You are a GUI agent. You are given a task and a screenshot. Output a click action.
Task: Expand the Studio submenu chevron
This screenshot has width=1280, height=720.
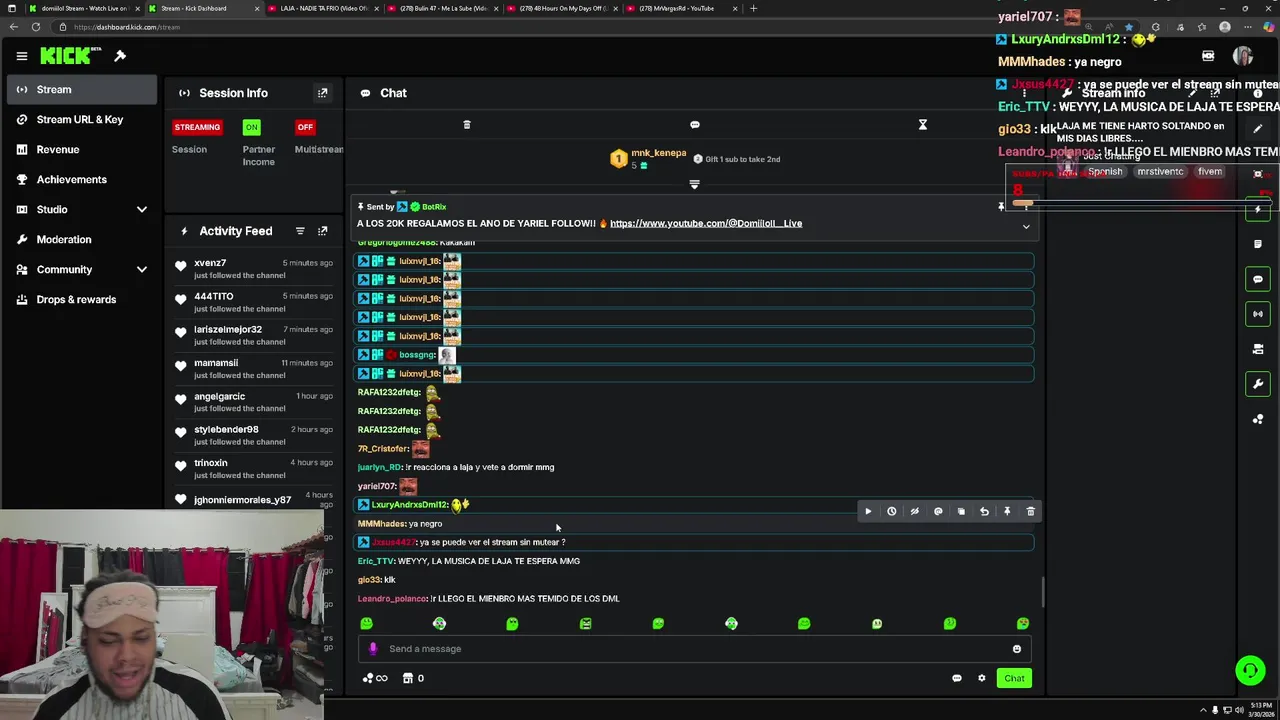point(142,209)
